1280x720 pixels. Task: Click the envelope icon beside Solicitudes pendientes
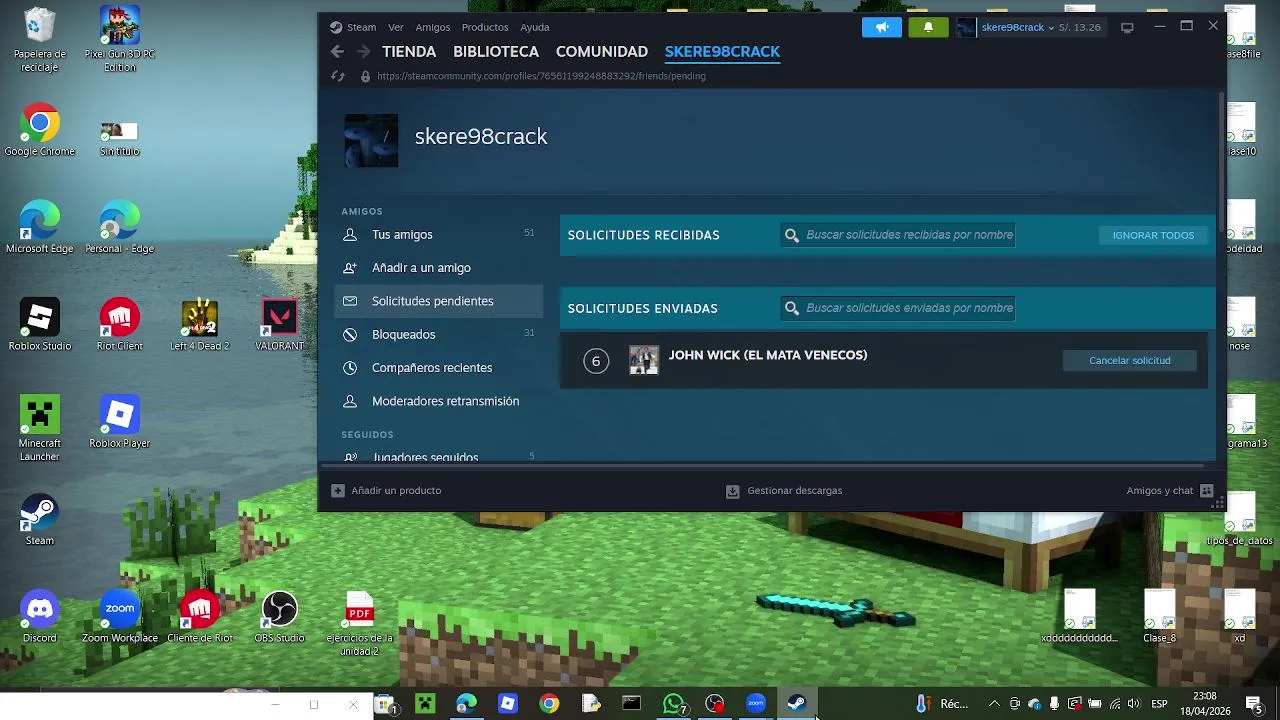pos(350,301)
